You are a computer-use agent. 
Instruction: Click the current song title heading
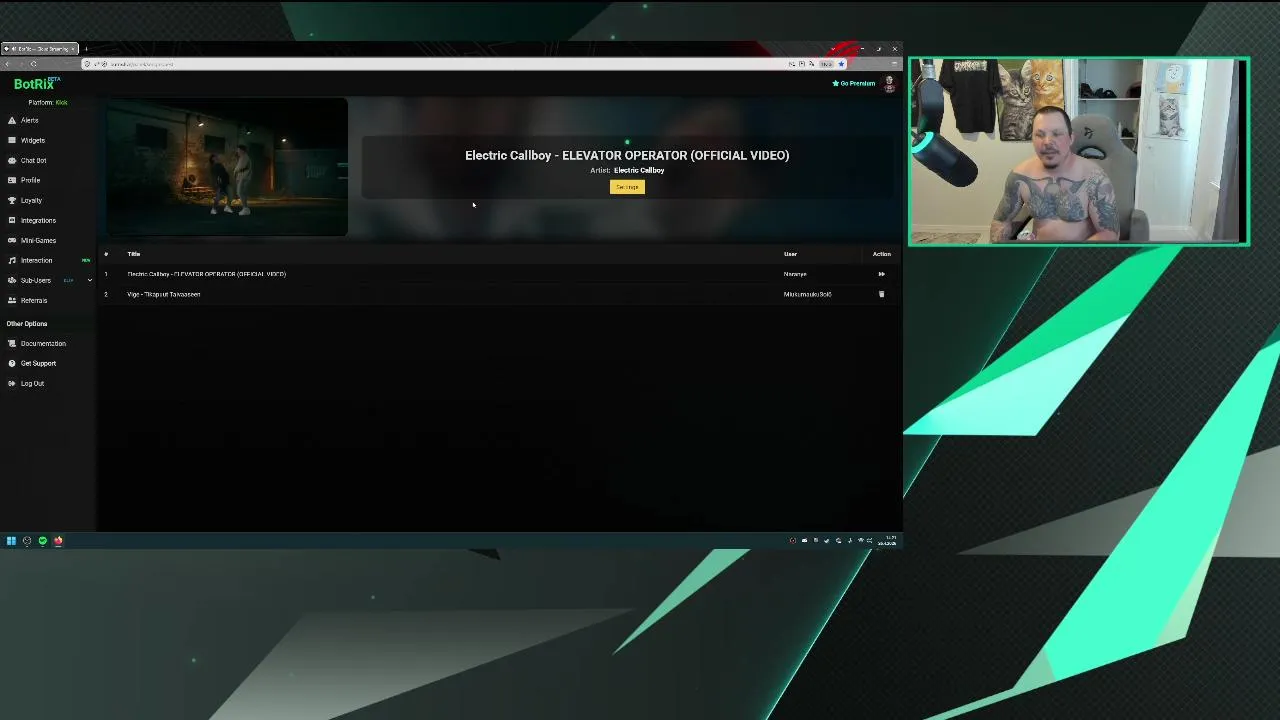627,155
